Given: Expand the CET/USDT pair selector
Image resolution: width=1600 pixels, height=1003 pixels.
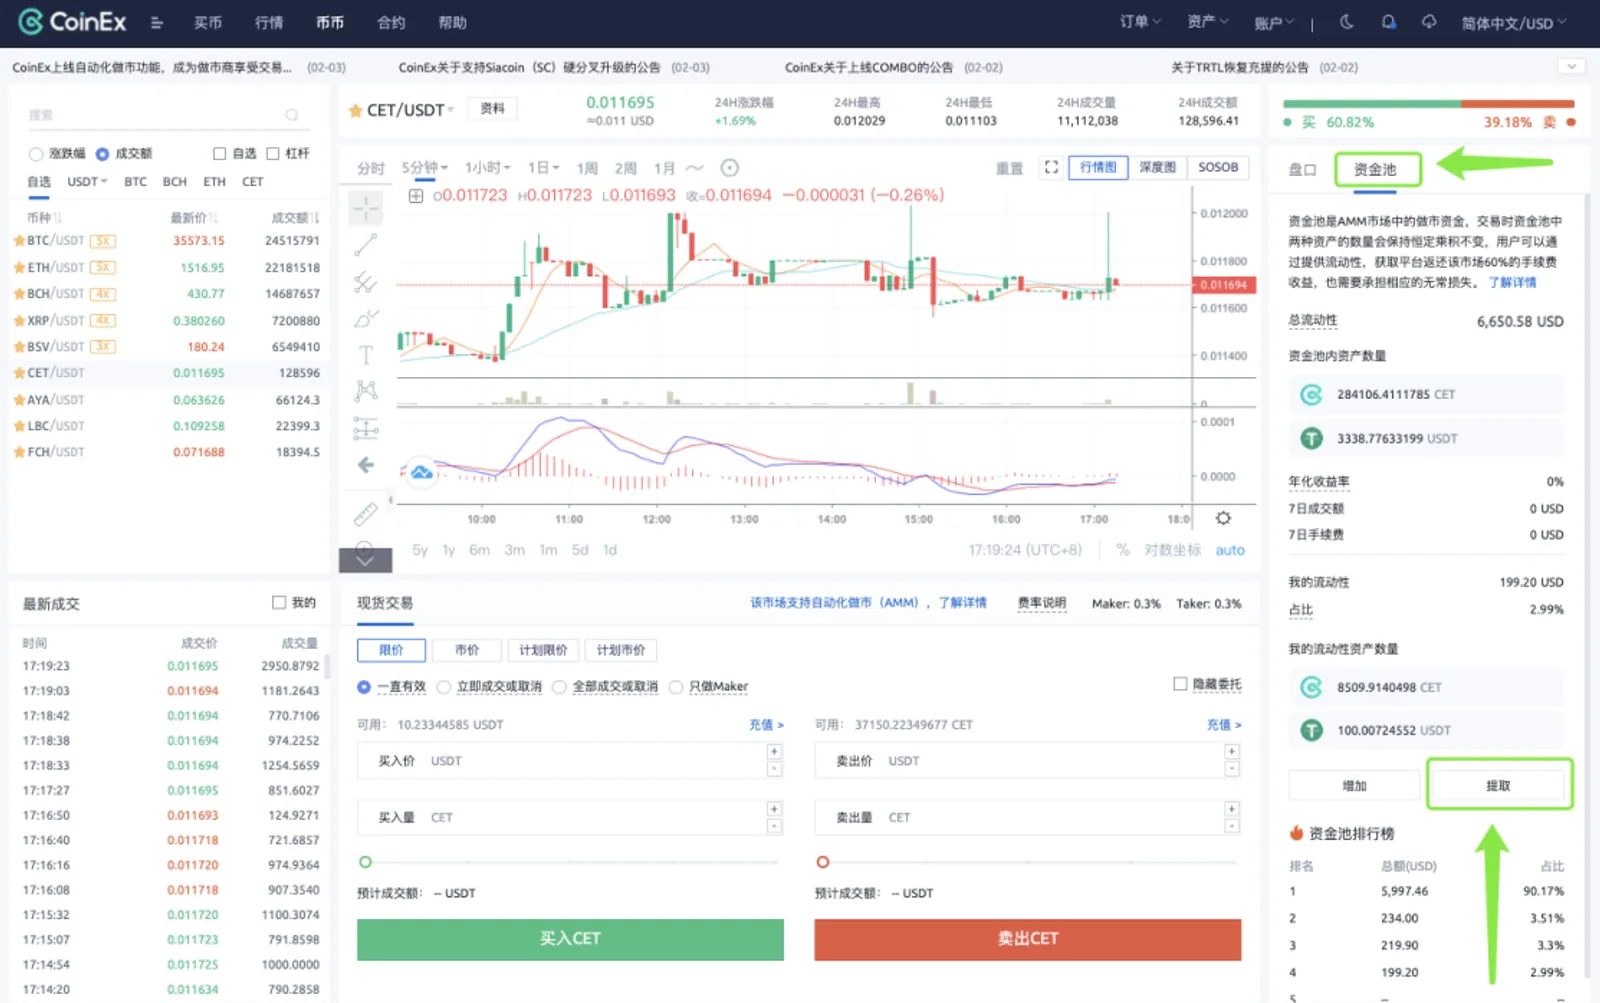Looking at the screenshot, I should (410, 110).
